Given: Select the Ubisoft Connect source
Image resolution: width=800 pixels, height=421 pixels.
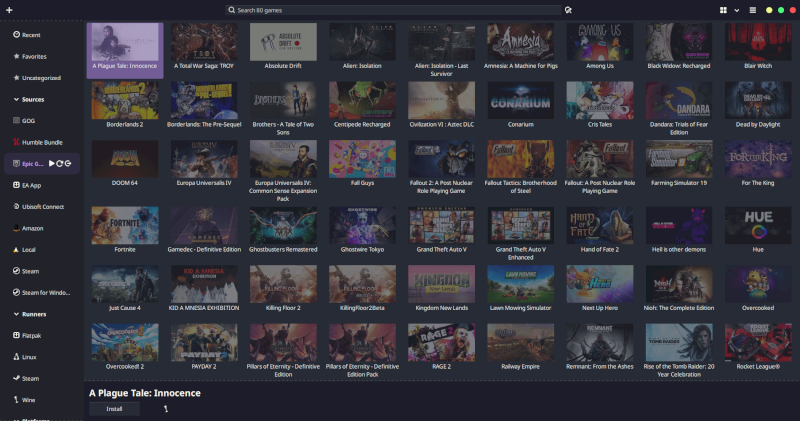Looking at the screenshot, I should [x=42, y=207].
